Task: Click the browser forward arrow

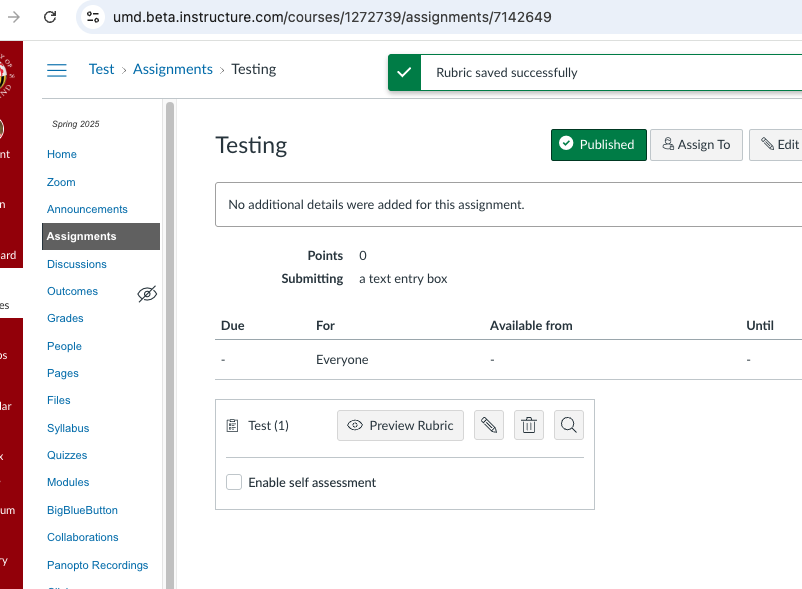Action: (x=14, y=17)
